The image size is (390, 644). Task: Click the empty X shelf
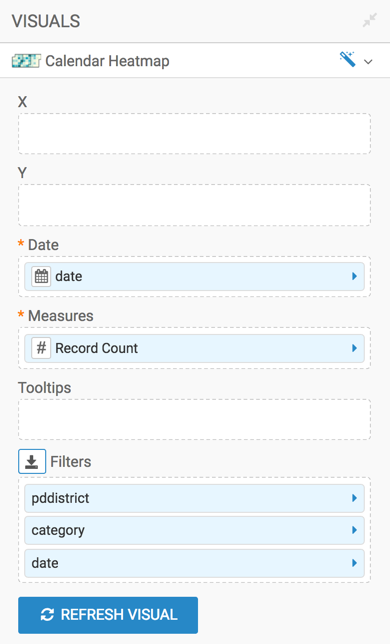(195, 134)
